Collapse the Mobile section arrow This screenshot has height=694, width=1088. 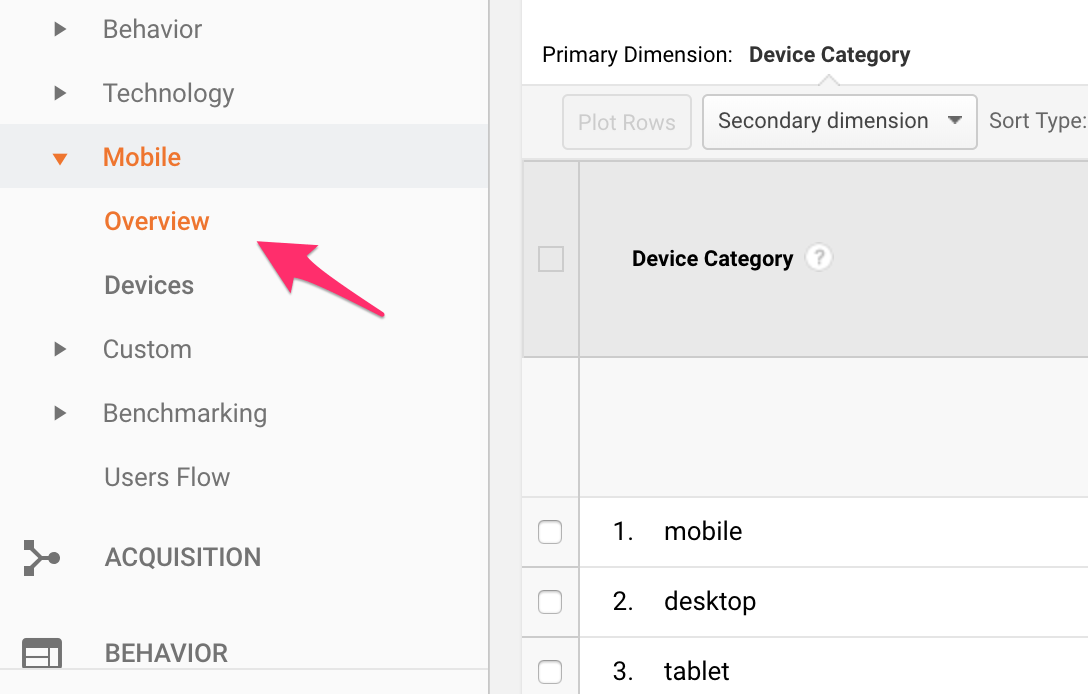click(x=60, y=158)
